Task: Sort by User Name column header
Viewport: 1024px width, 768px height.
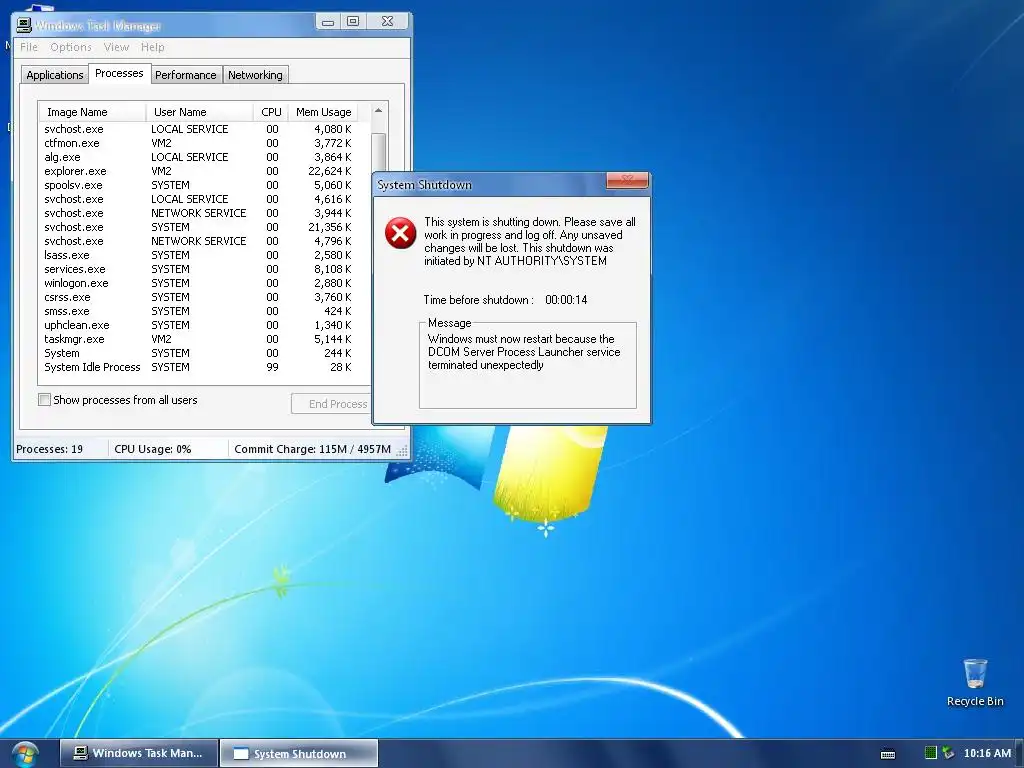Action: pyautogui.click(x=200, y=112)
